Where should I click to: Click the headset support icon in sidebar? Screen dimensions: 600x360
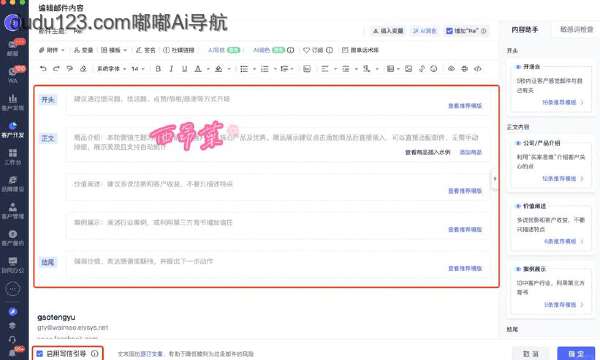pyautogui.click(x=12, y=339)
